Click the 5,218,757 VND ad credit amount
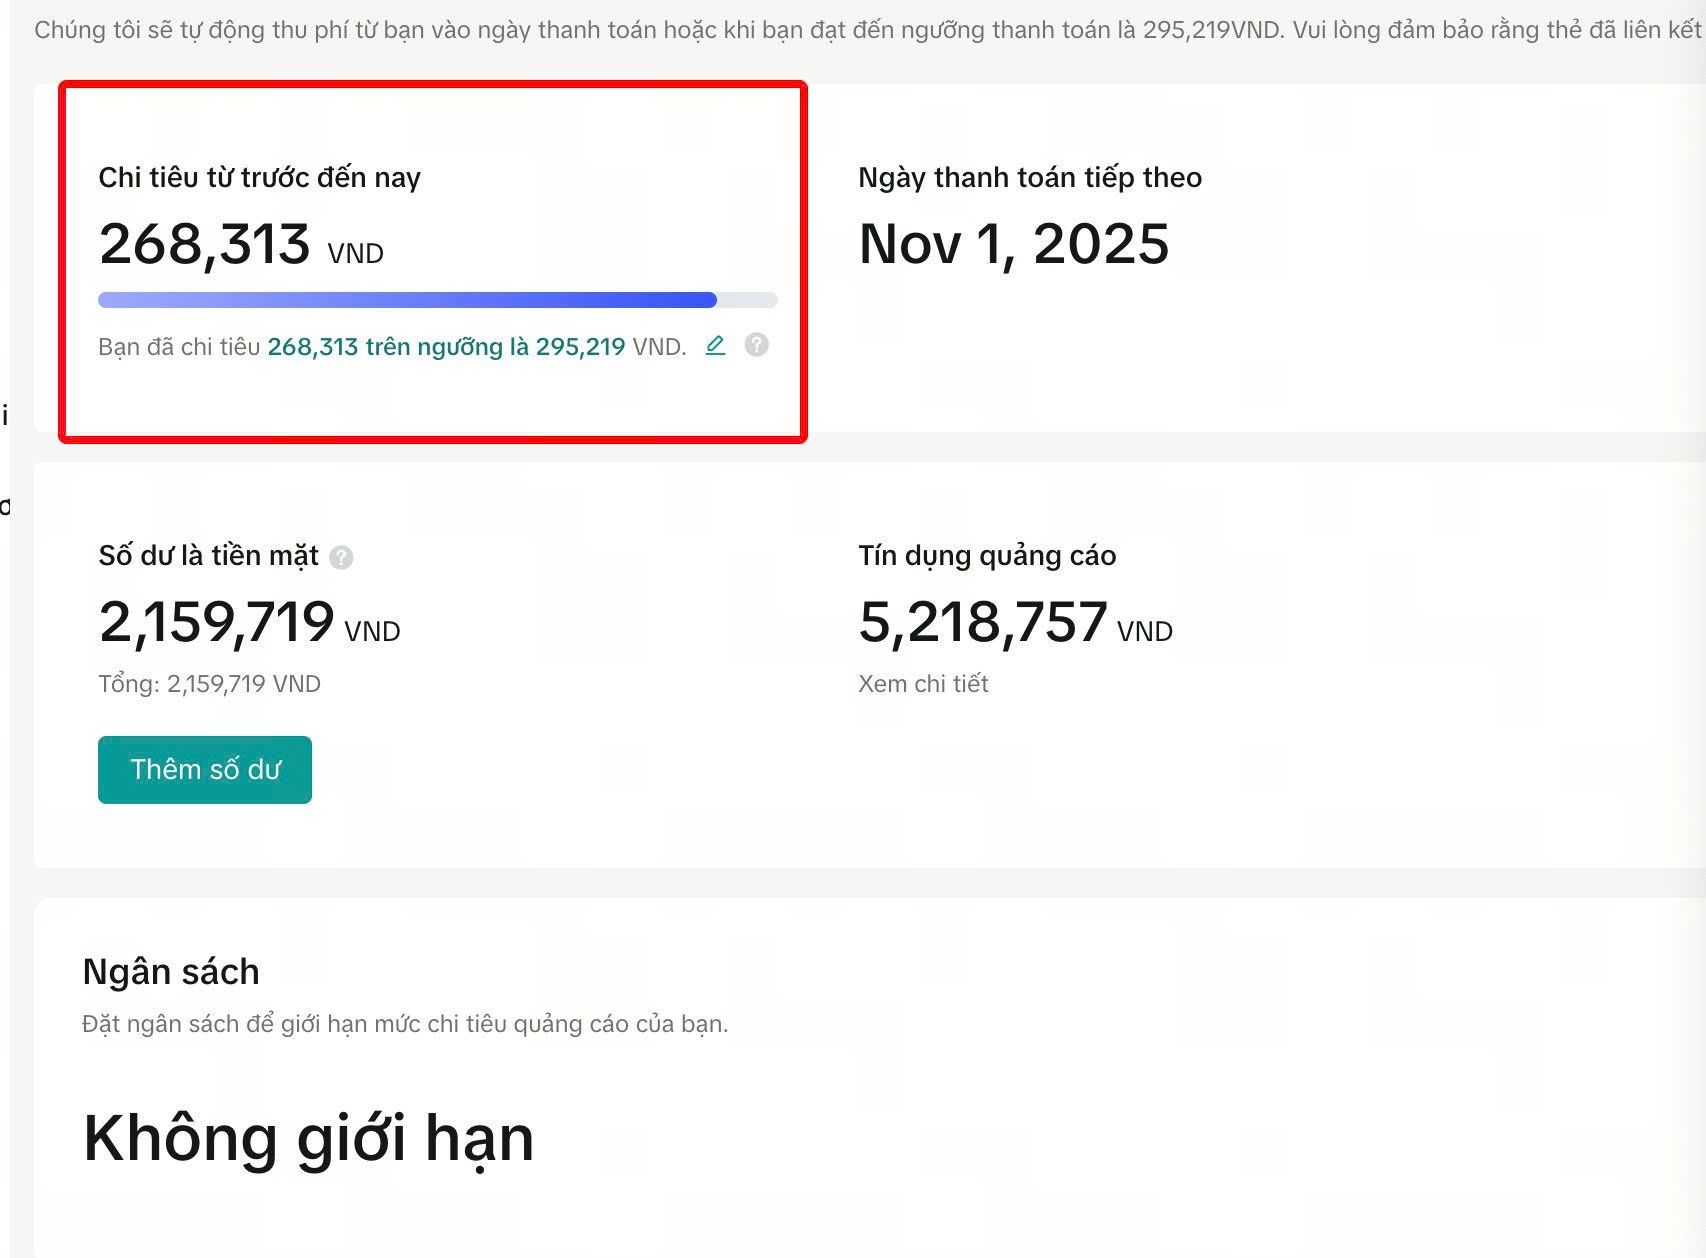 (x=1015, y=623)
